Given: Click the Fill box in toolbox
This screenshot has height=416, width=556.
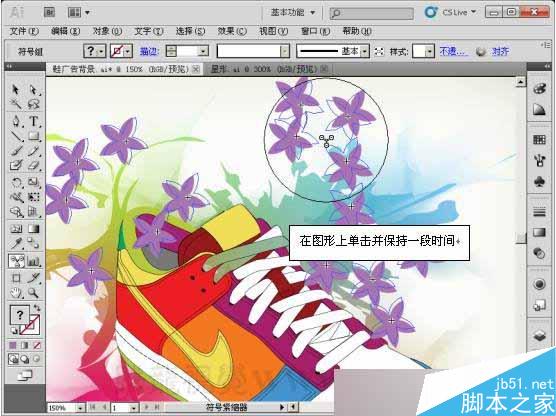Looking at the screenshot, I should tap(20, 315).
